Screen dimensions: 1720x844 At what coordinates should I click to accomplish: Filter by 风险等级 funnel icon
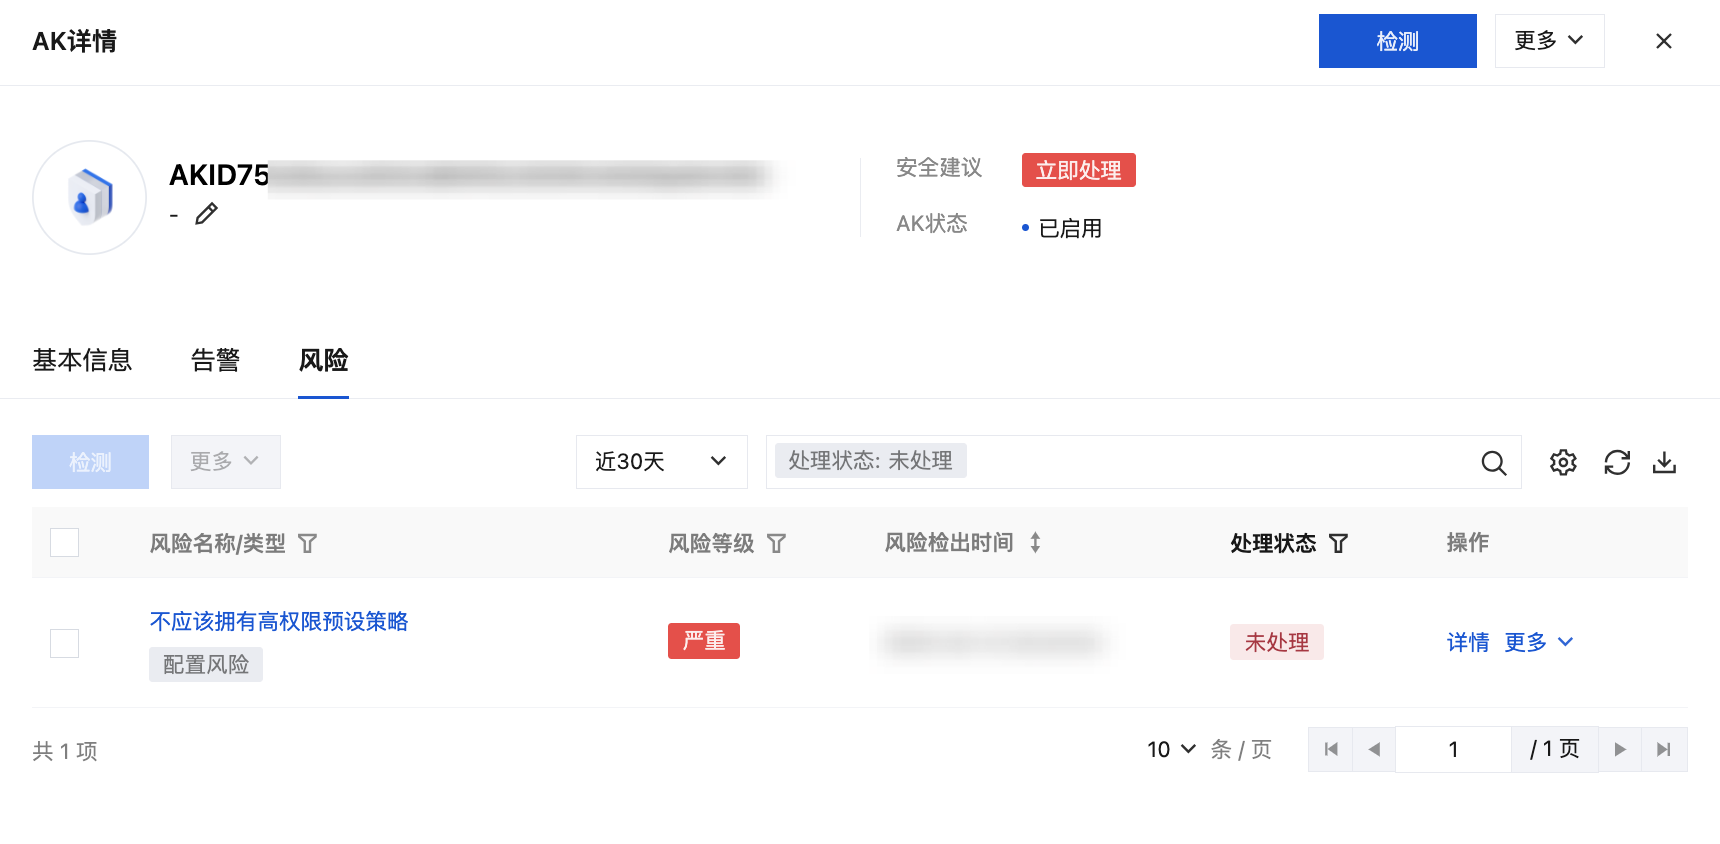(x=776, y=543)
